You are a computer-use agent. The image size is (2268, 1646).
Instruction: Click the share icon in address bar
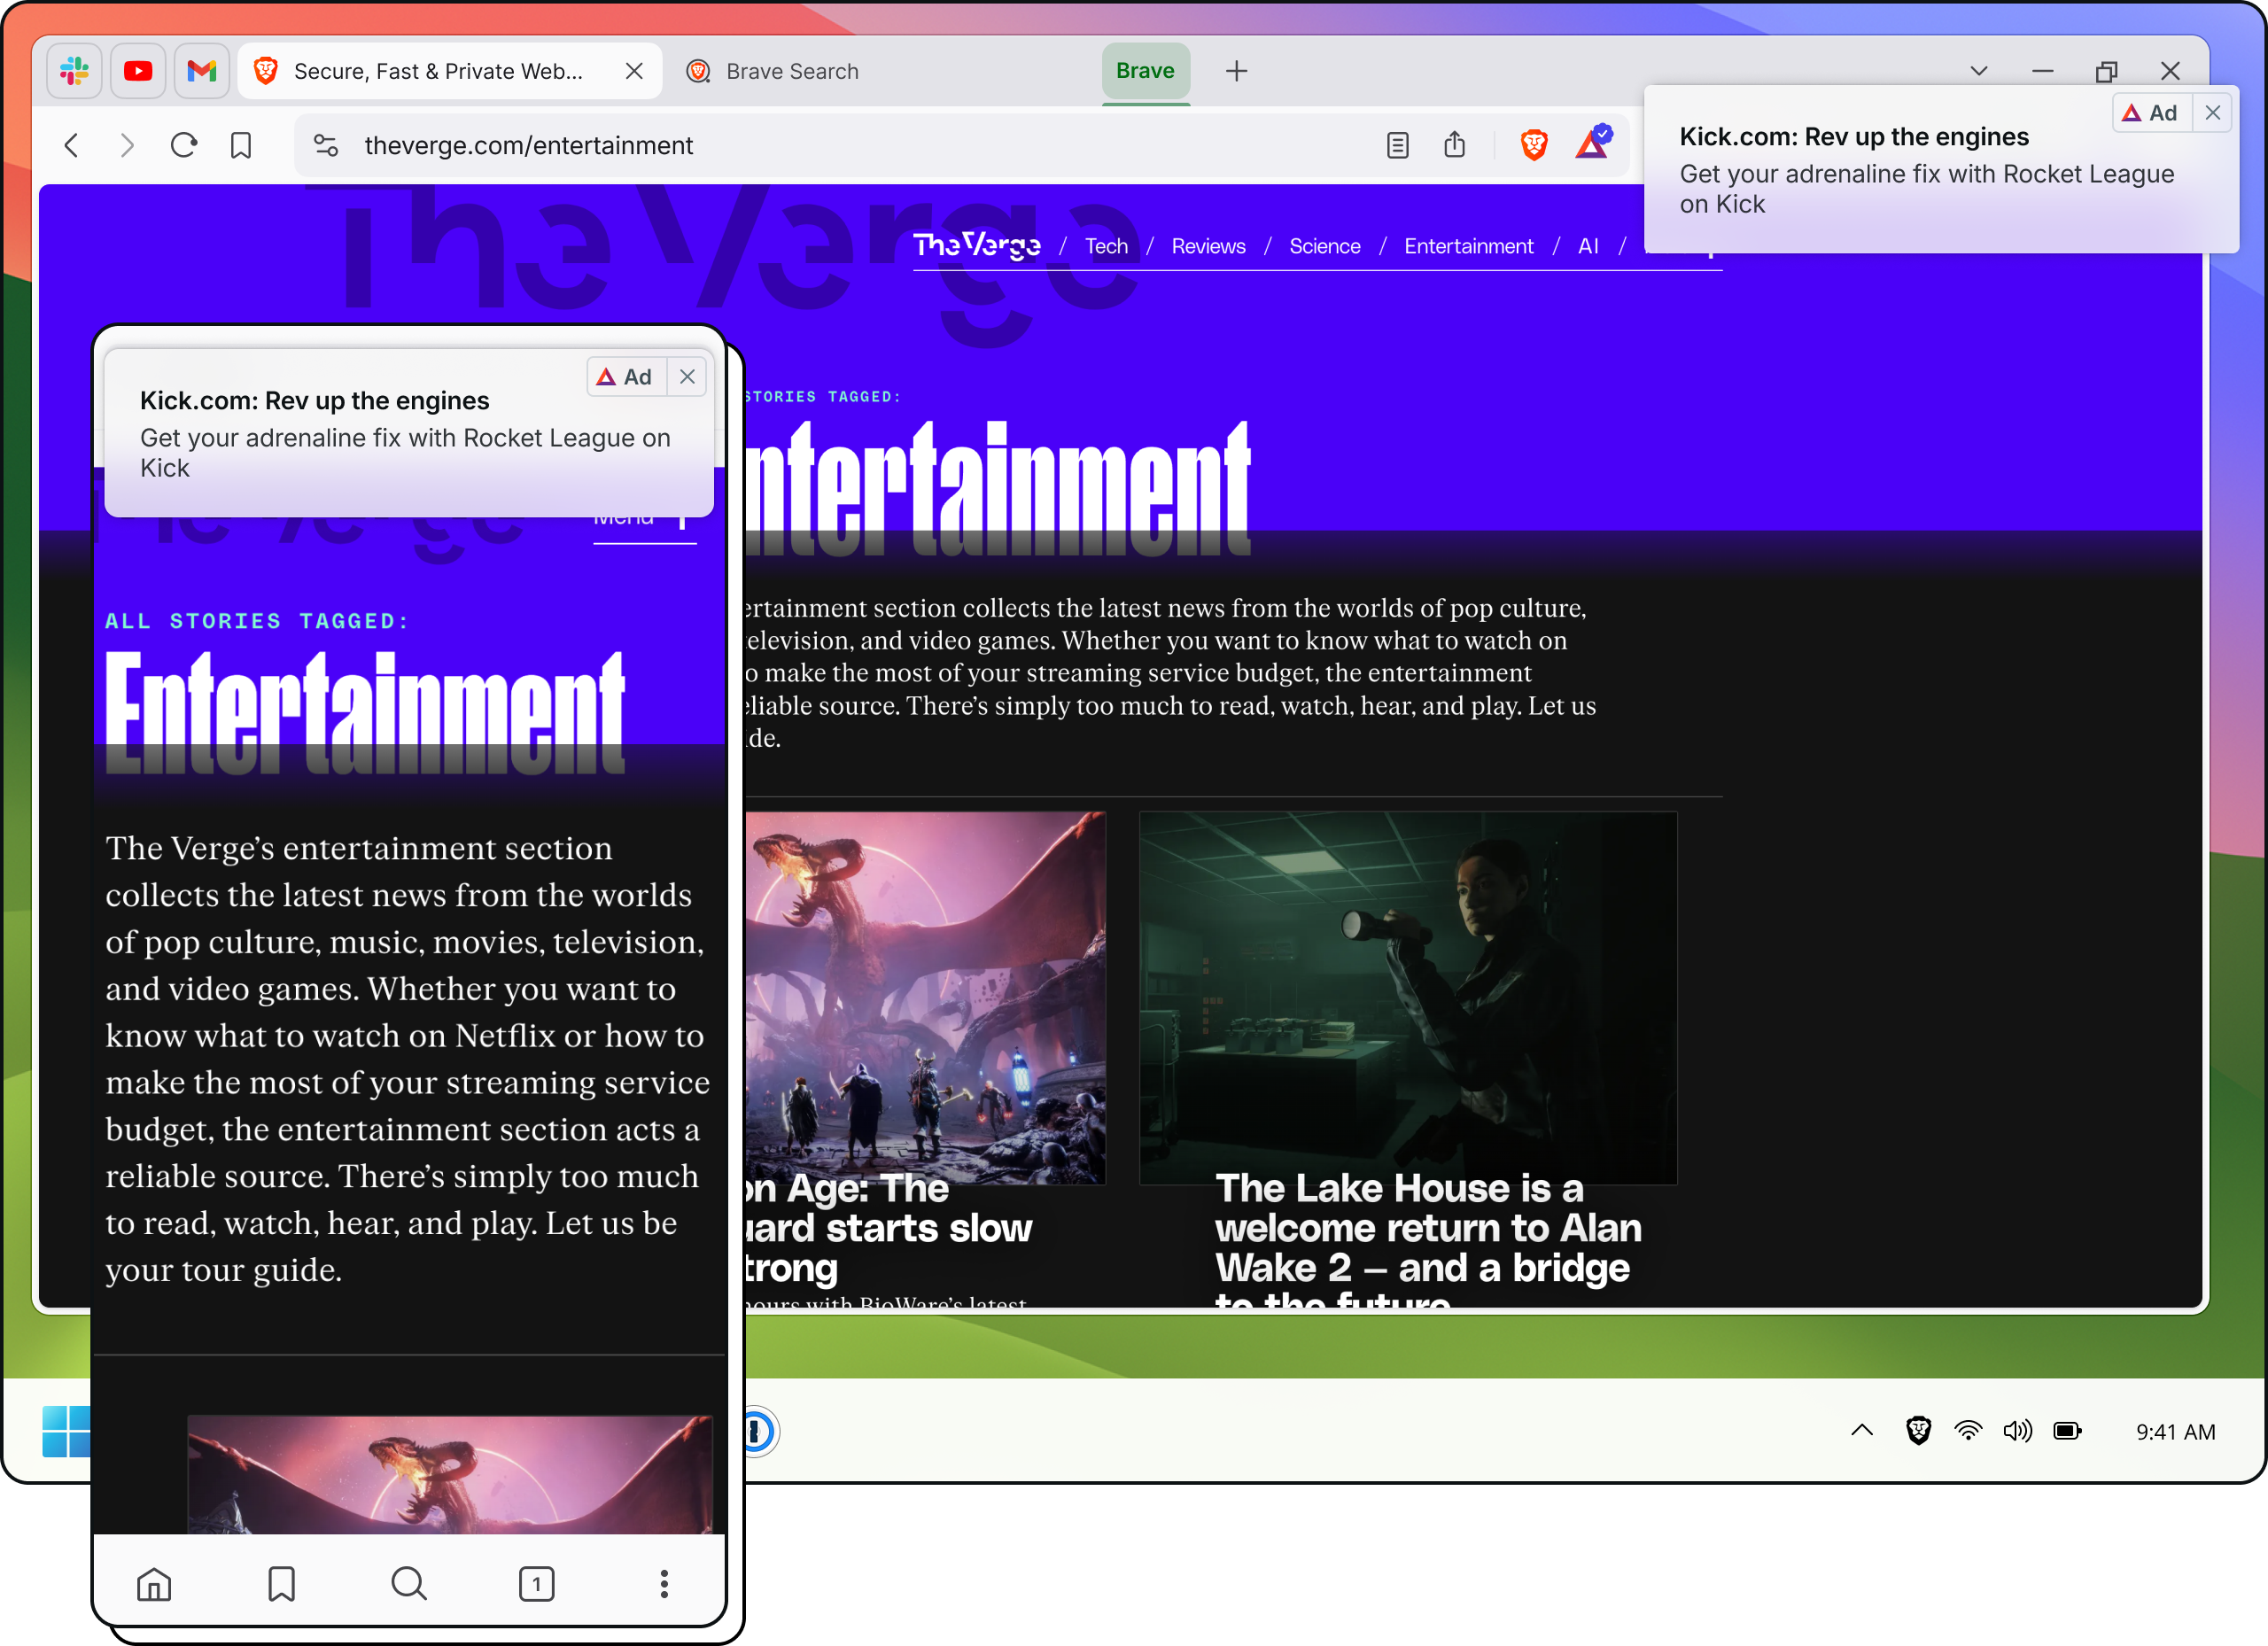tap(1454, 145)
